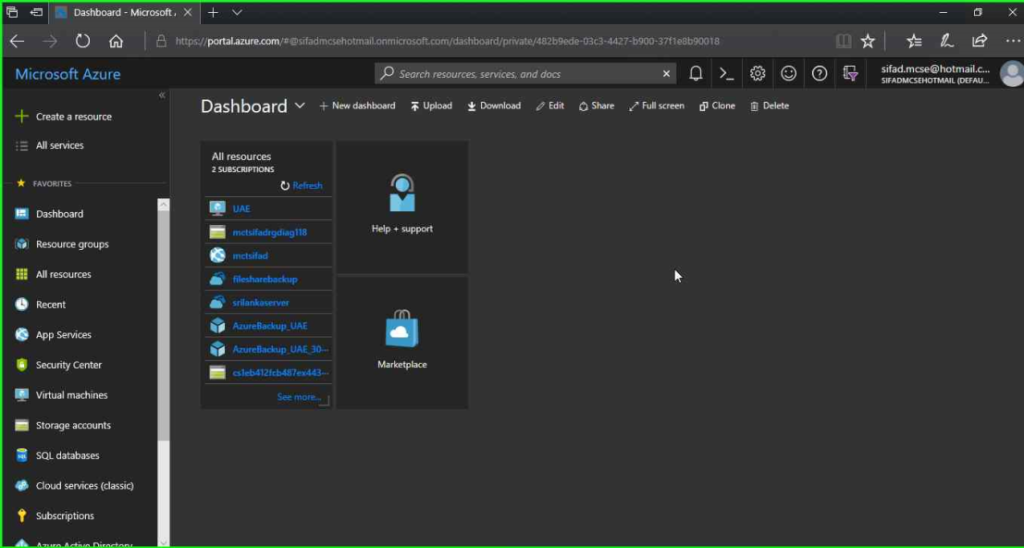Screen dimensions: 1024x548
Task: Click New dashboard in the toolbar
Action: point(357,106)
